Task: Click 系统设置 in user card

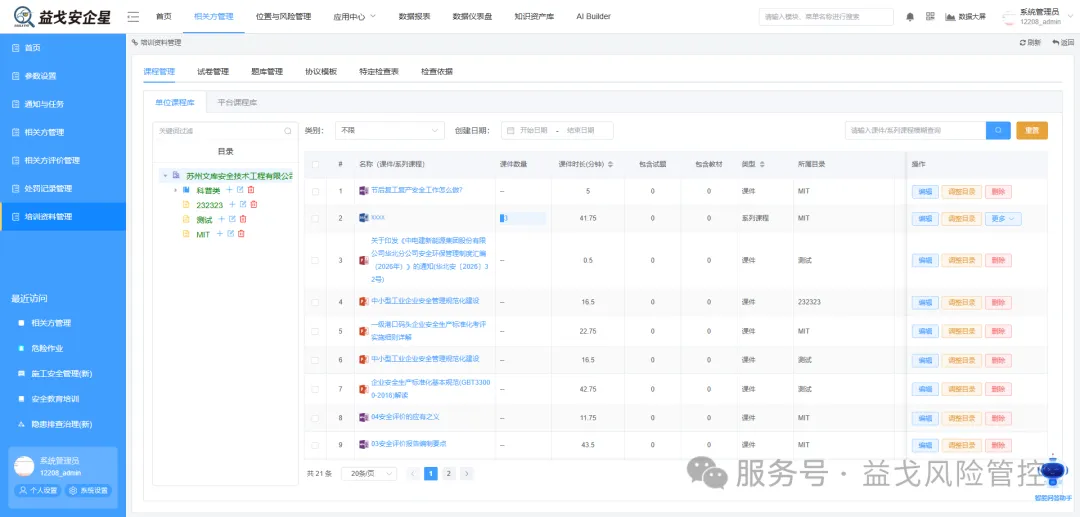Action: click(87, 491)
